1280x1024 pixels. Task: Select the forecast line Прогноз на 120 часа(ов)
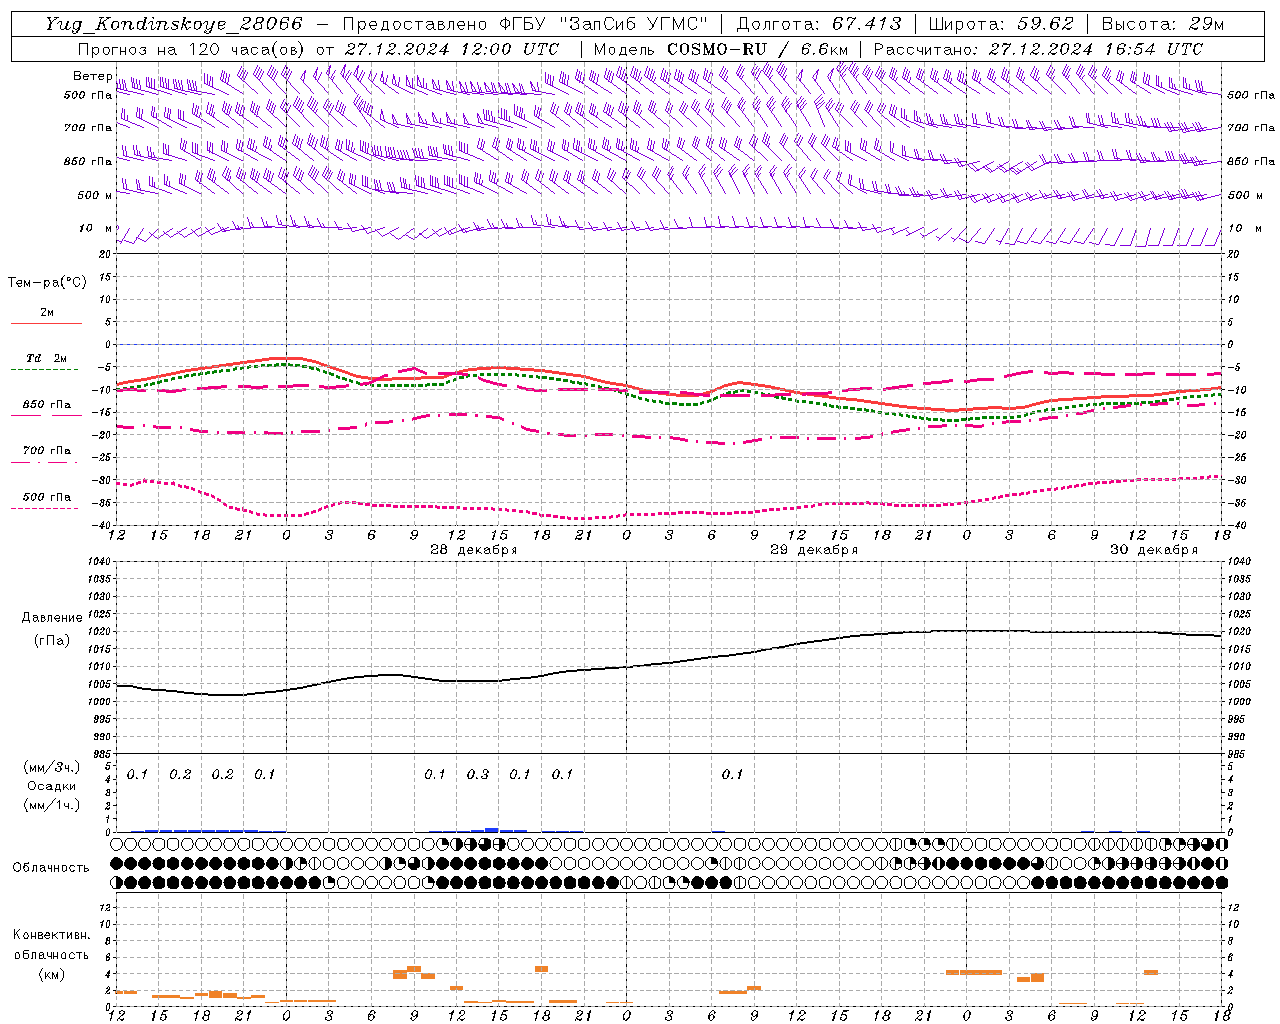[192, 49]
